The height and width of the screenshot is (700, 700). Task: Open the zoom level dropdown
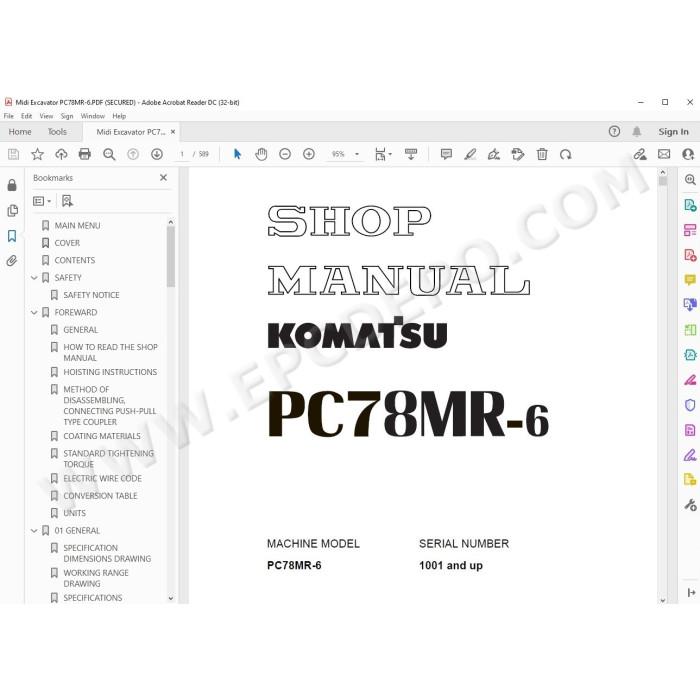357,154
